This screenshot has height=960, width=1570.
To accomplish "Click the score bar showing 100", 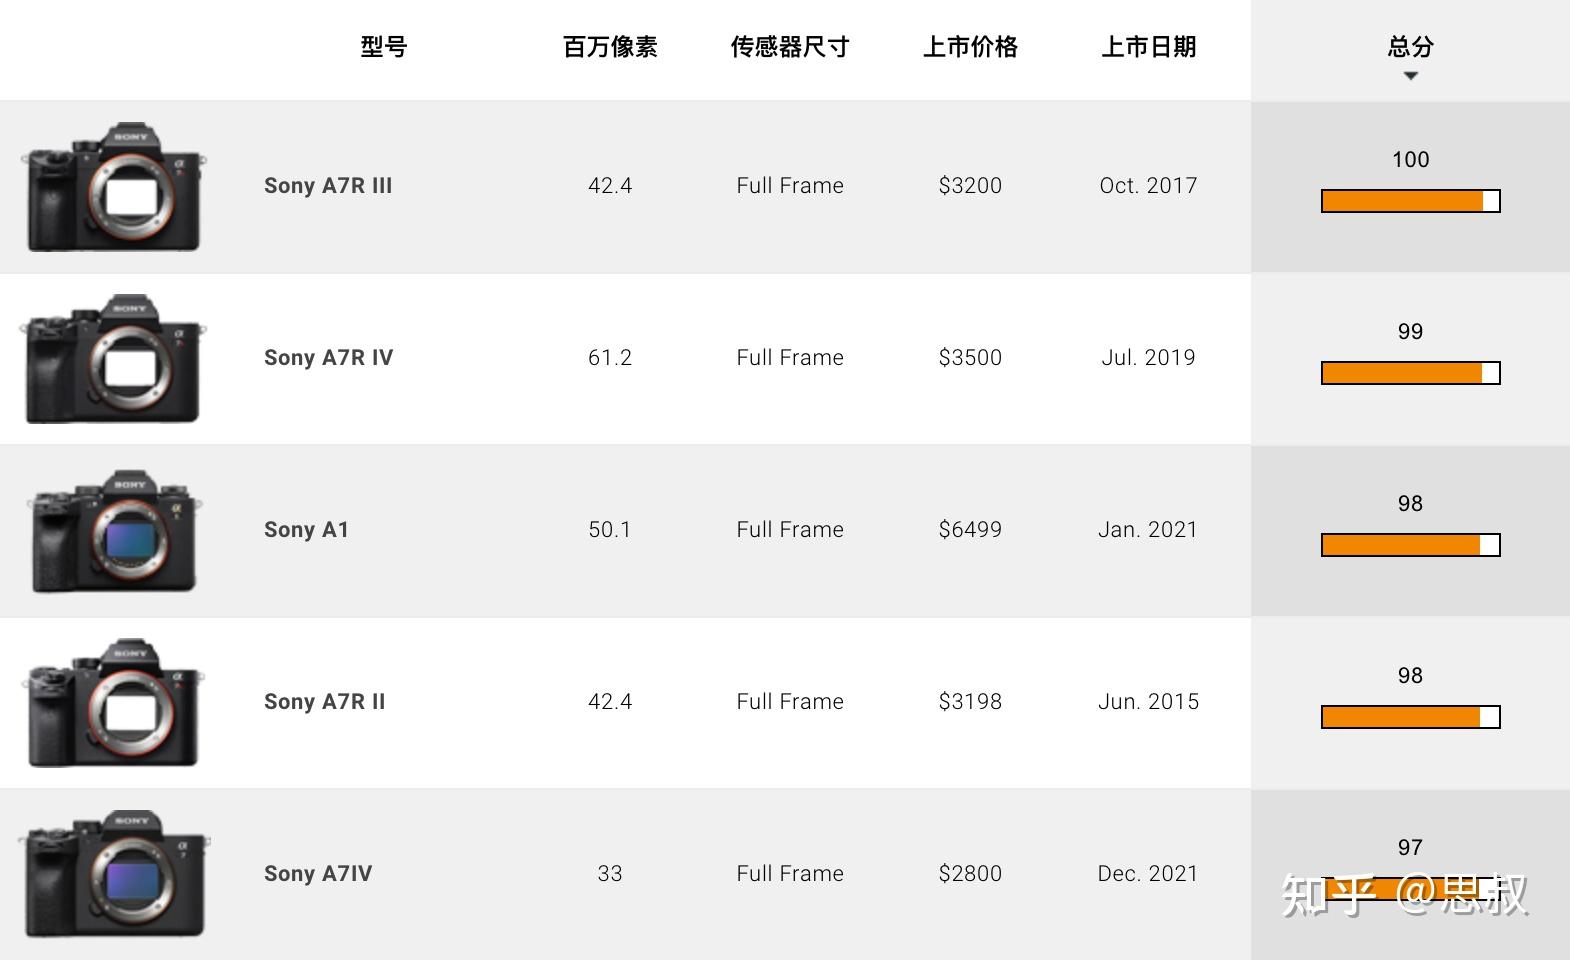I will [1409, 200].
